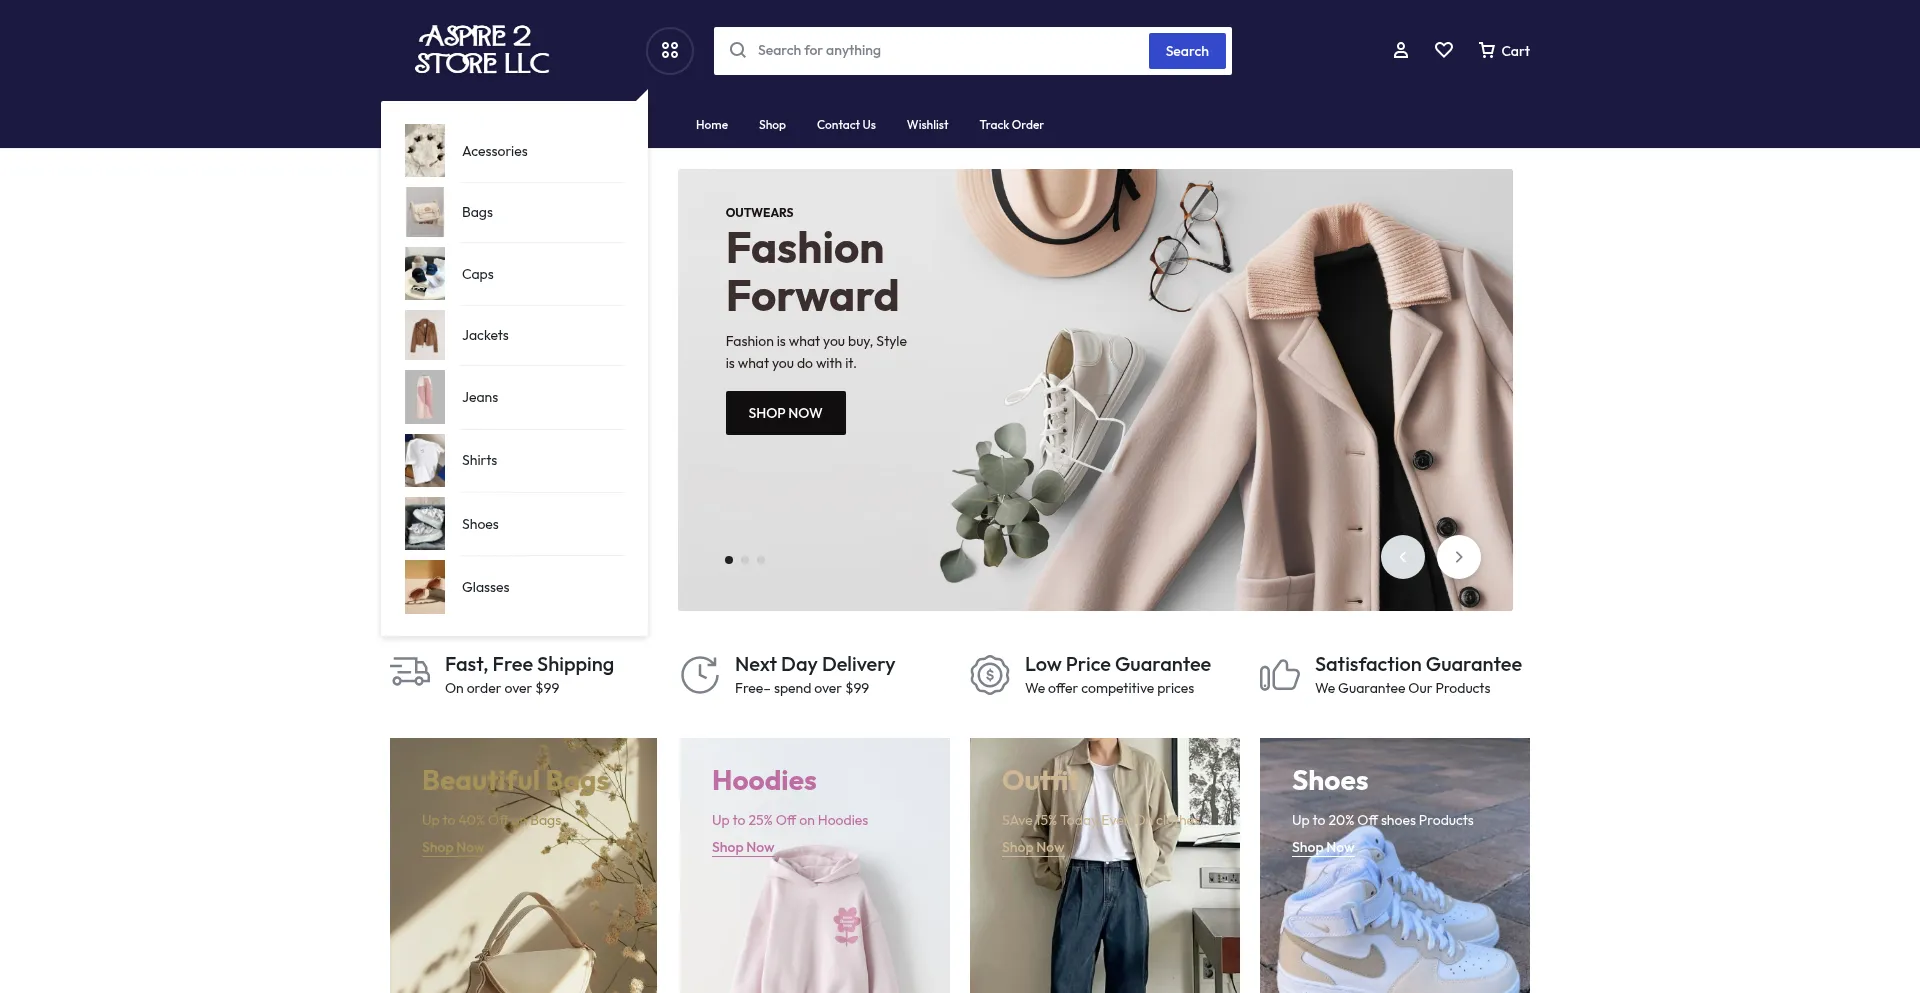This screenshot has height=993, width=1920.
Task: Click the Aspire 2 Store LLC logo
Action: point(482,50)
